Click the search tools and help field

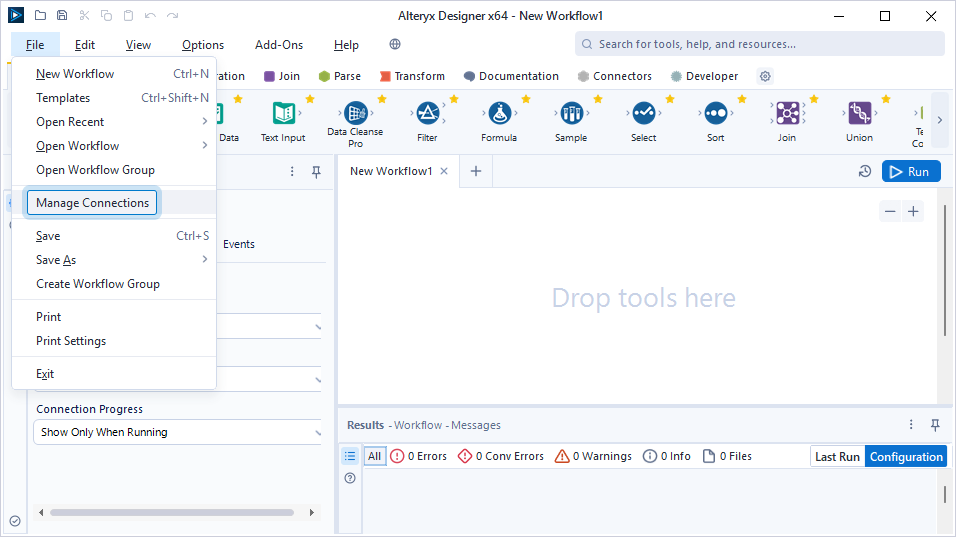[760, 44]
